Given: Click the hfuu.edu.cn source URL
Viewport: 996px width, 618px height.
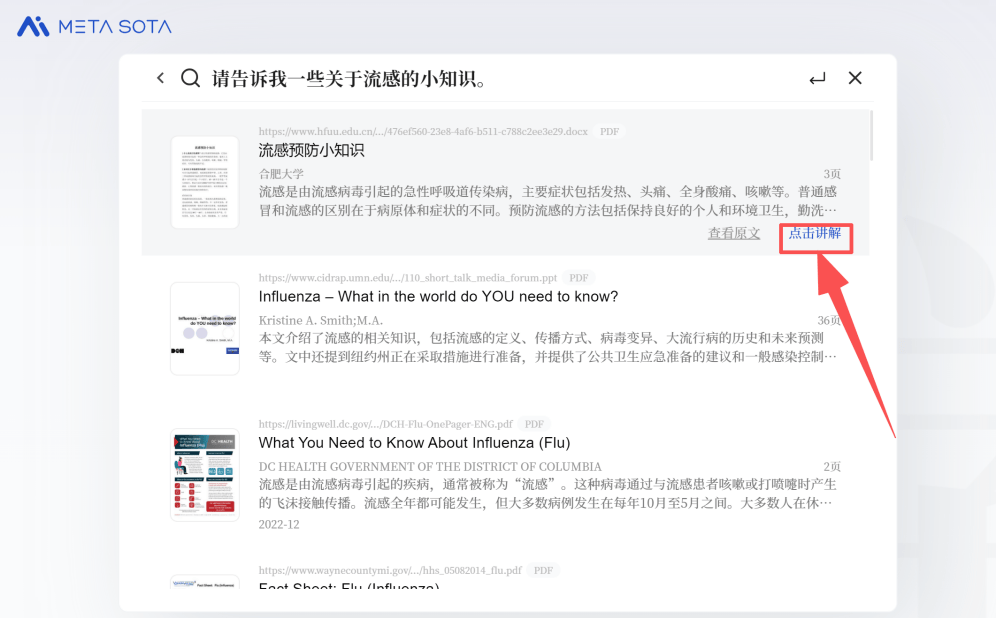Looking at the screenshot, I should click(423, 132).
